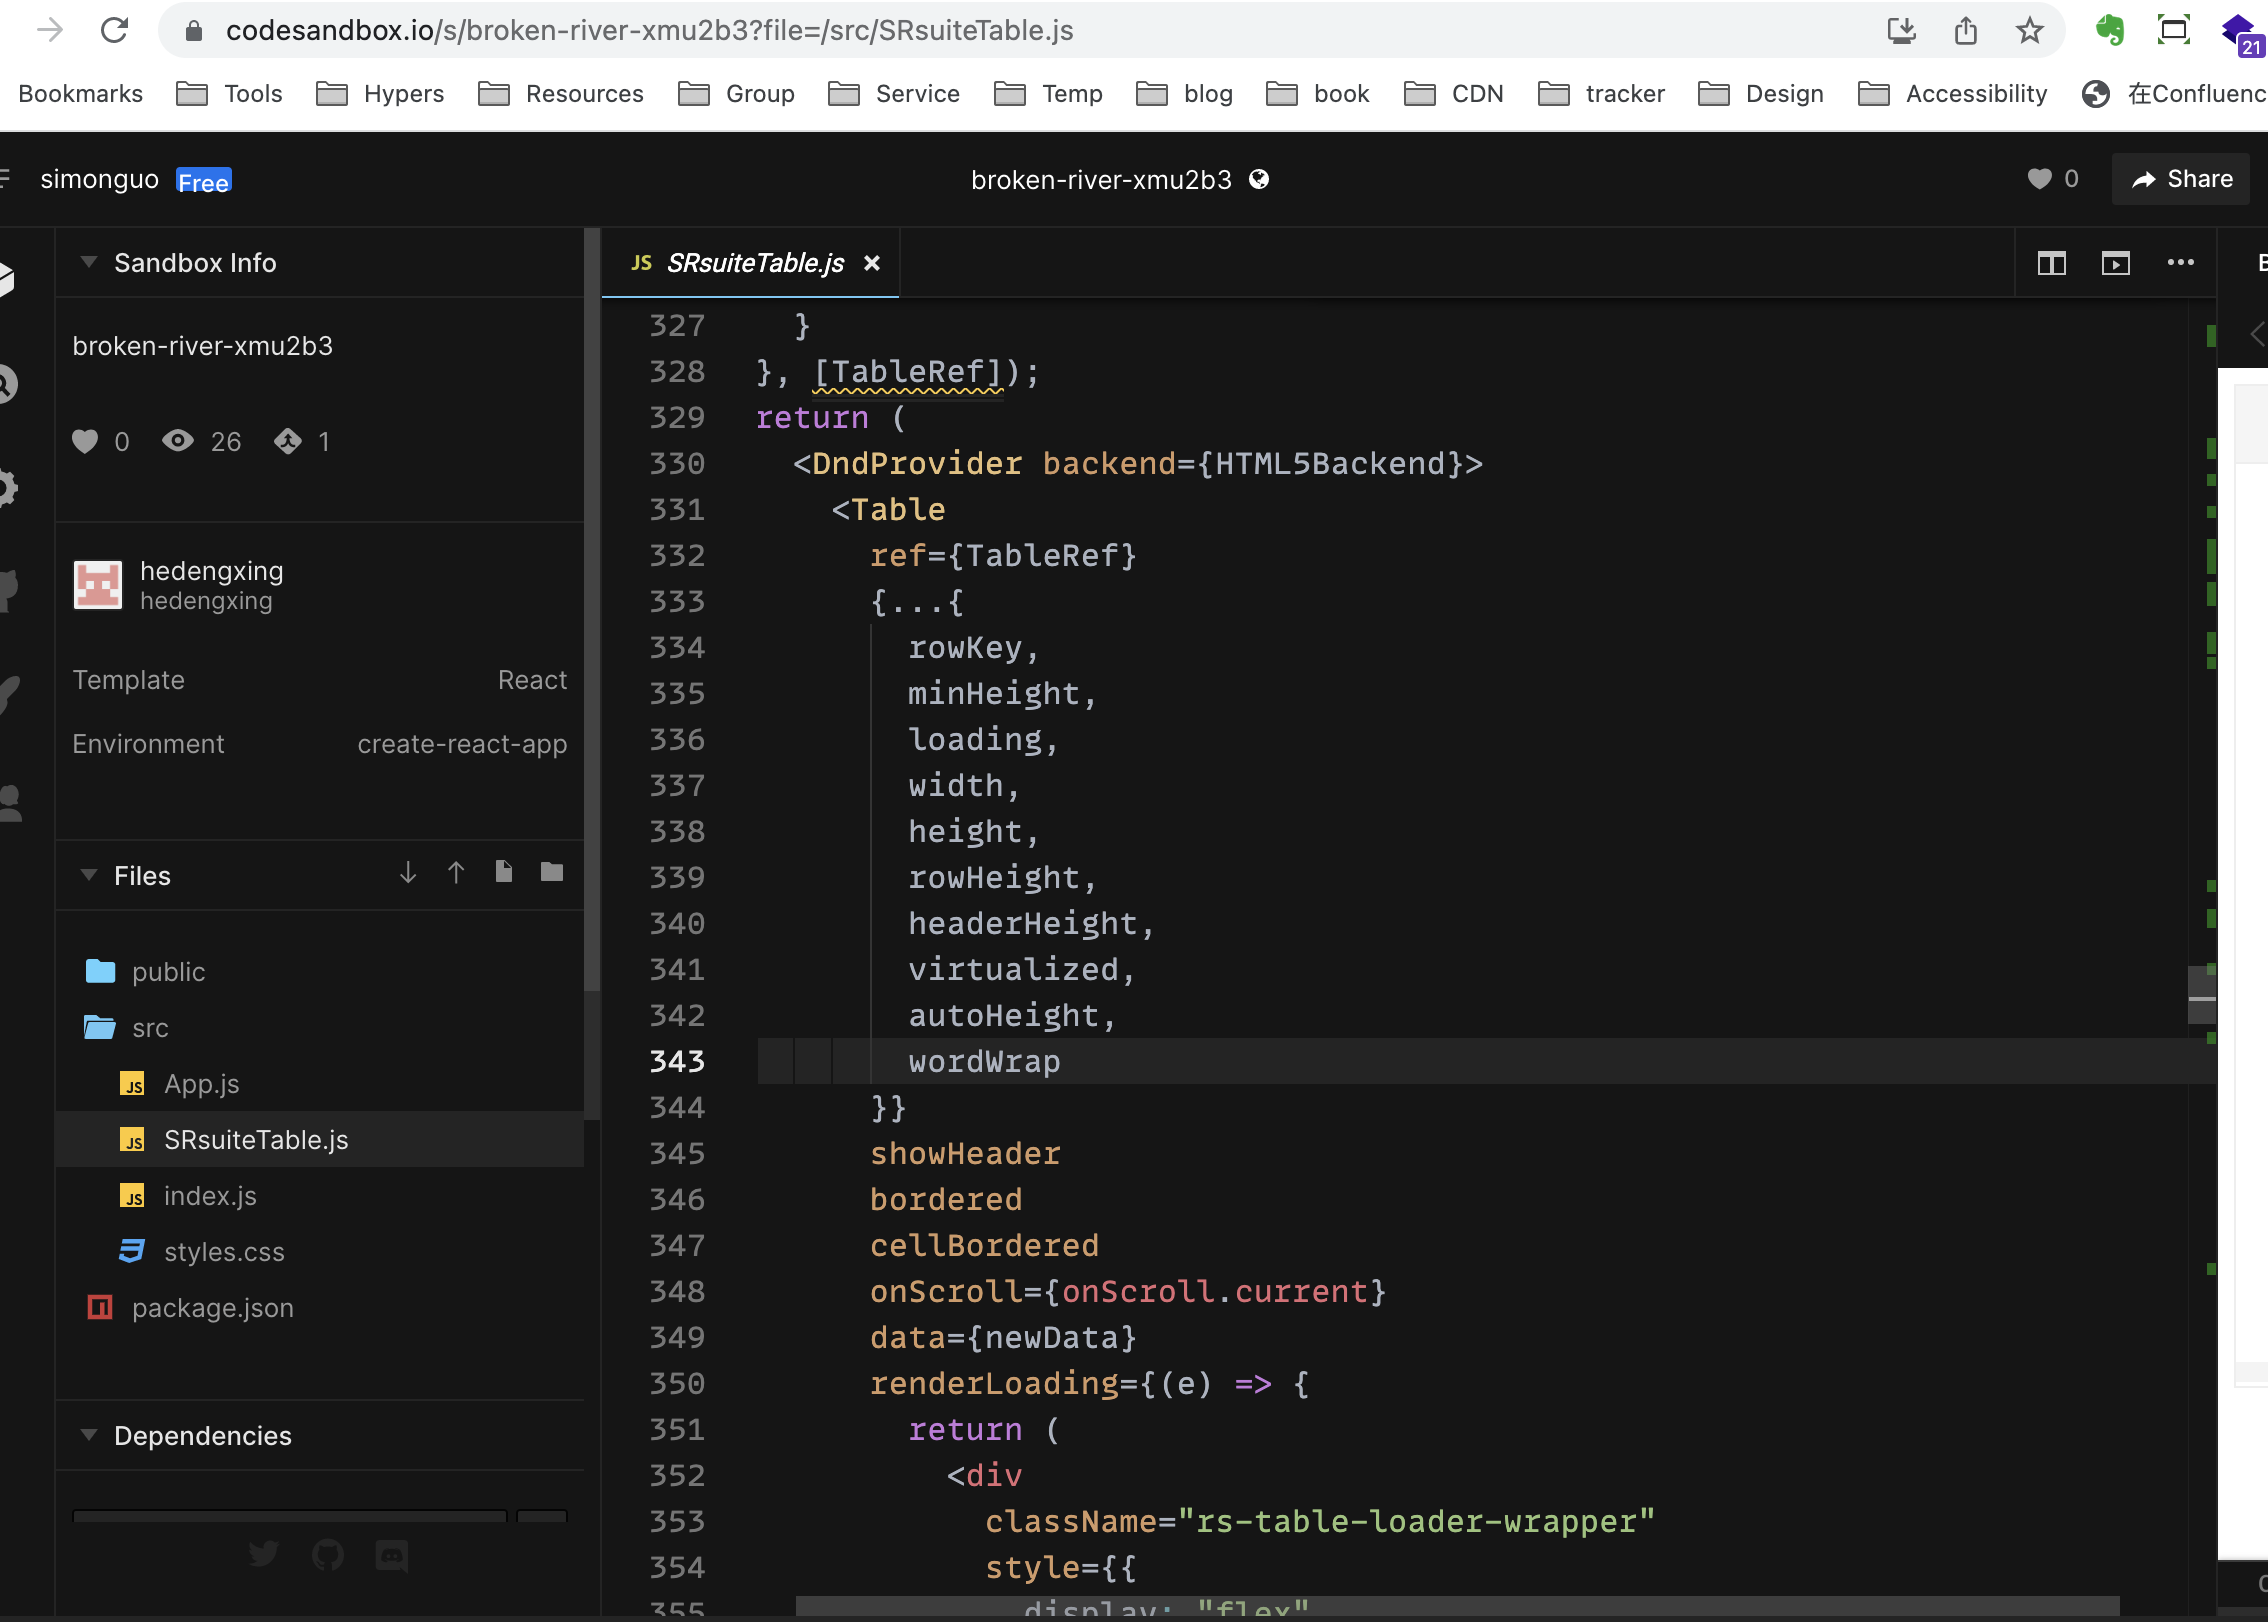Click the Share button
Viewport: 2268px width, 1622px height.
2181,179
